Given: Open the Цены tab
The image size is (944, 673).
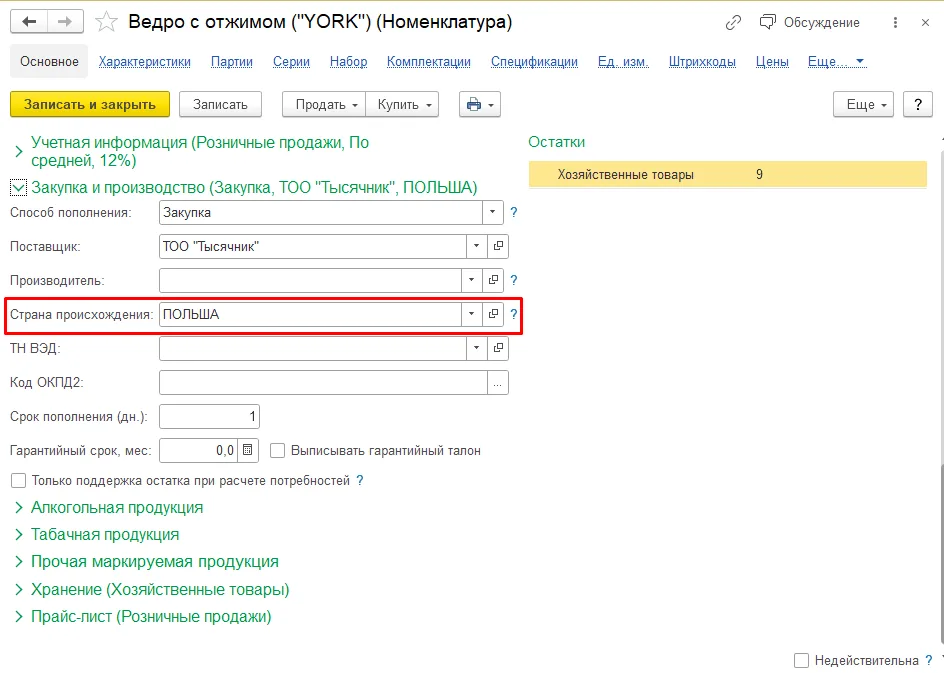Looking at the screenshot, I should coord(772,61).
